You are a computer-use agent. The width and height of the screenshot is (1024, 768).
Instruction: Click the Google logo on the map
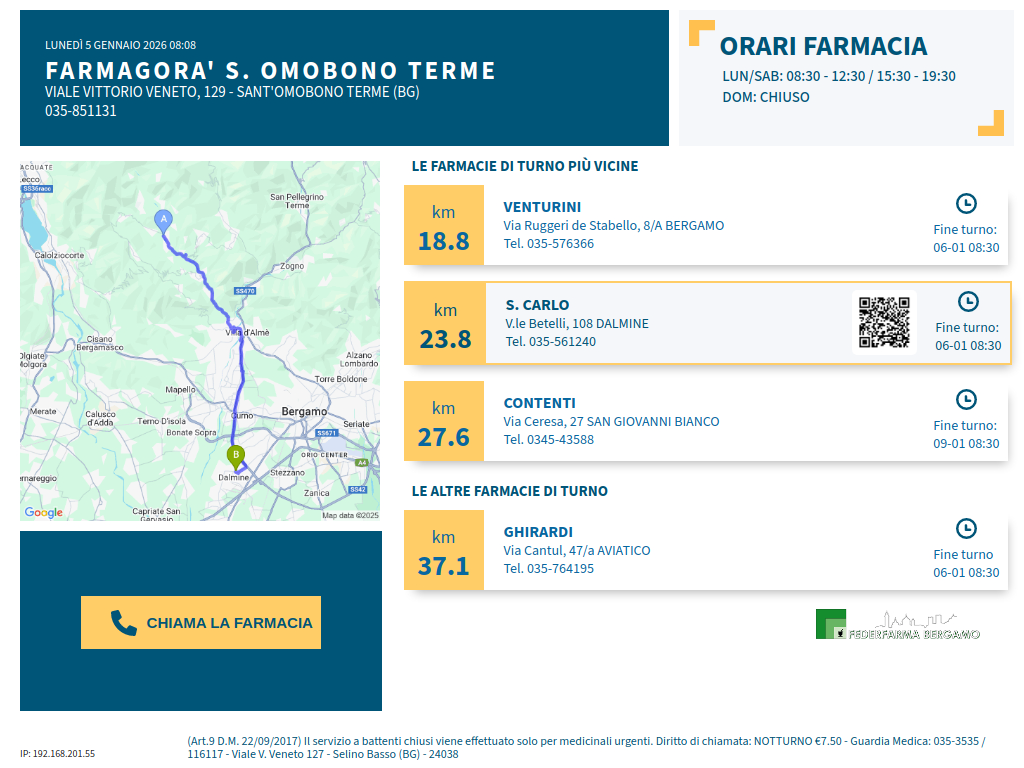click(44, 513)
